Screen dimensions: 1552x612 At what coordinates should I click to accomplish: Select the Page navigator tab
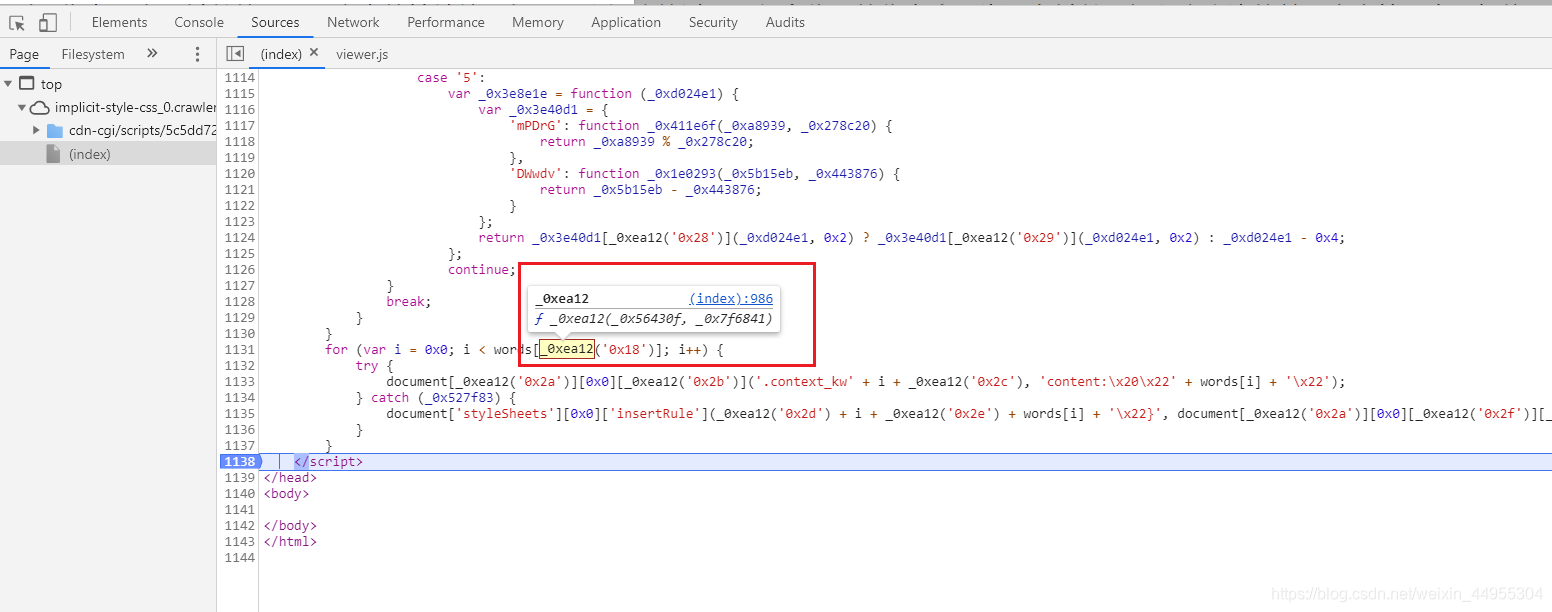[x=24, y=54]
